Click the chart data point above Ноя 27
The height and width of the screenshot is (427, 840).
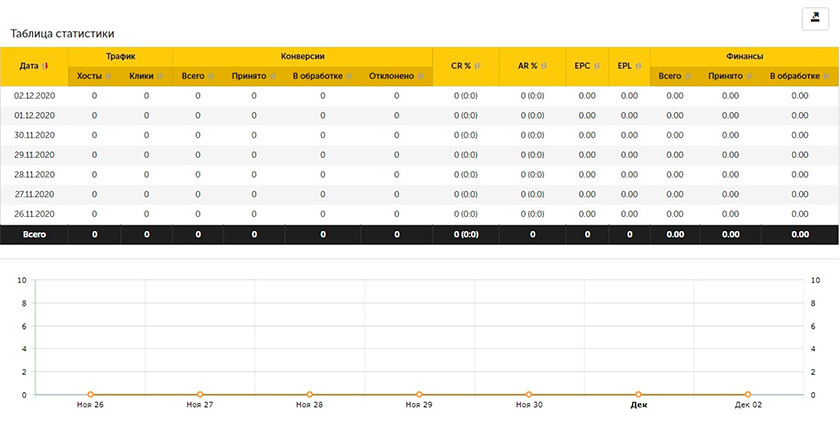[x=200, y=395]
